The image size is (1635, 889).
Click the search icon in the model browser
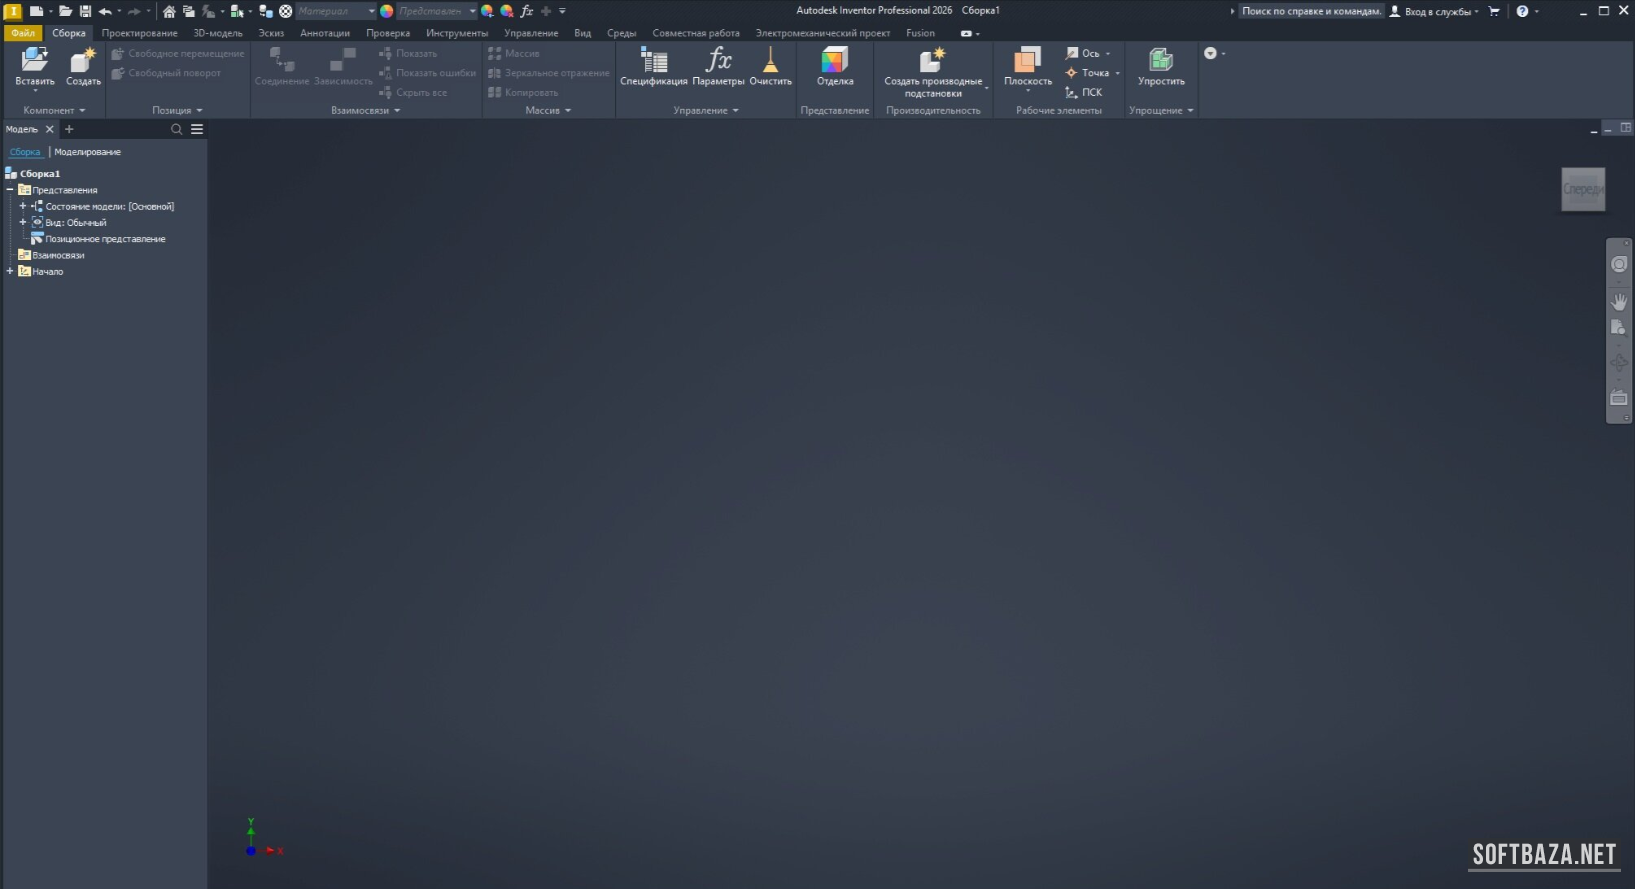pos(177,129)
